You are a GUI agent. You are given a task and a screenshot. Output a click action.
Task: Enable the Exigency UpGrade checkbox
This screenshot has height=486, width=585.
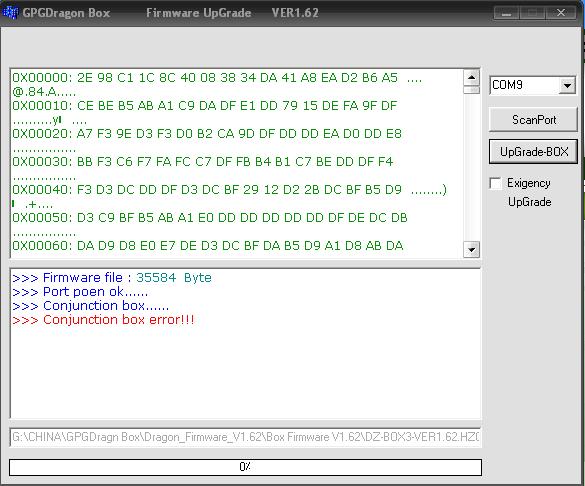(495, 183)
